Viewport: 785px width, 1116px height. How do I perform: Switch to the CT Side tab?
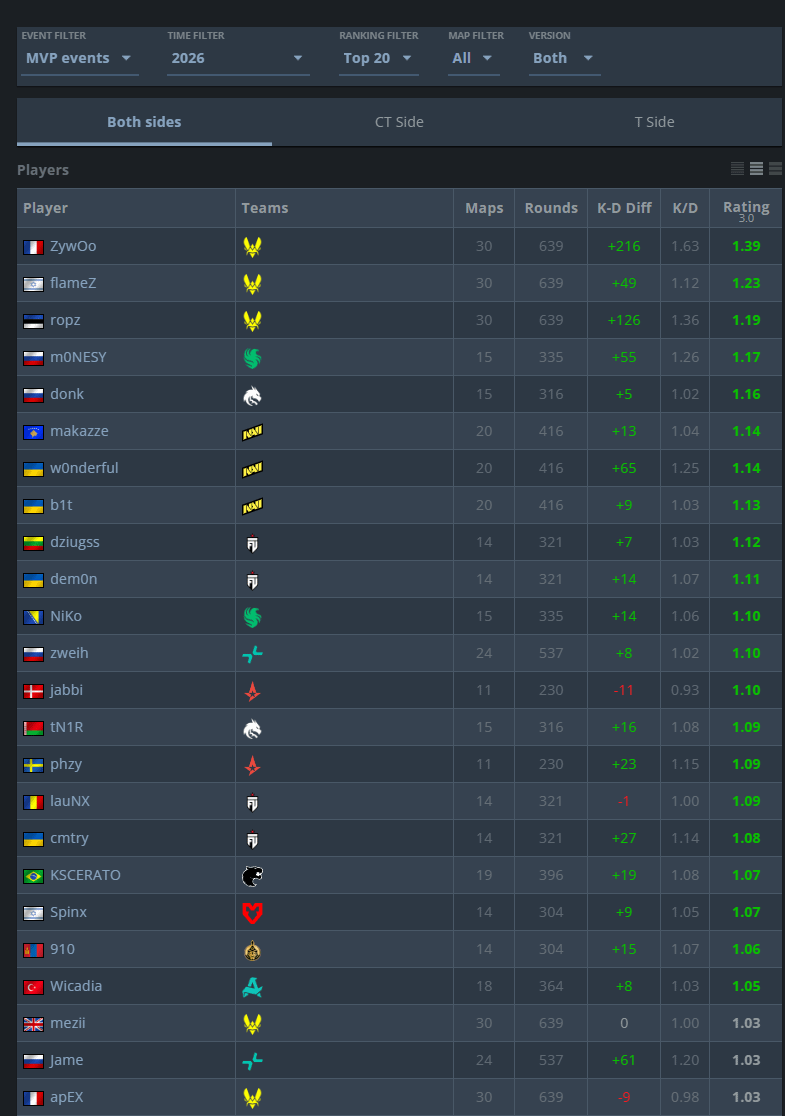click(399, 122)
